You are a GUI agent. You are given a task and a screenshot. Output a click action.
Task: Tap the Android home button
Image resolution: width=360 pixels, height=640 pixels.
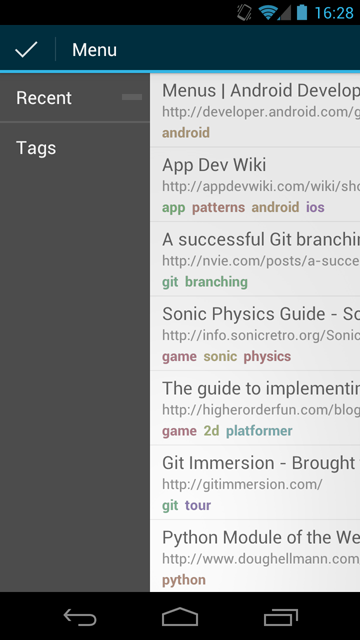click(x=180, y=616)
